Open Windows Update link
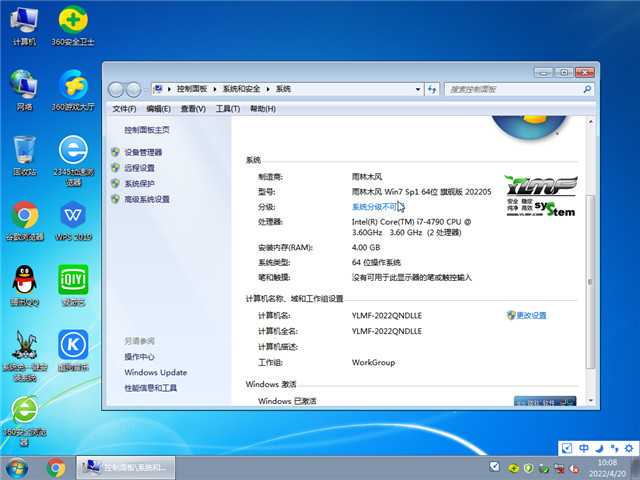The width and height of the screenshot is (640, 480). (x=156, y=372)
